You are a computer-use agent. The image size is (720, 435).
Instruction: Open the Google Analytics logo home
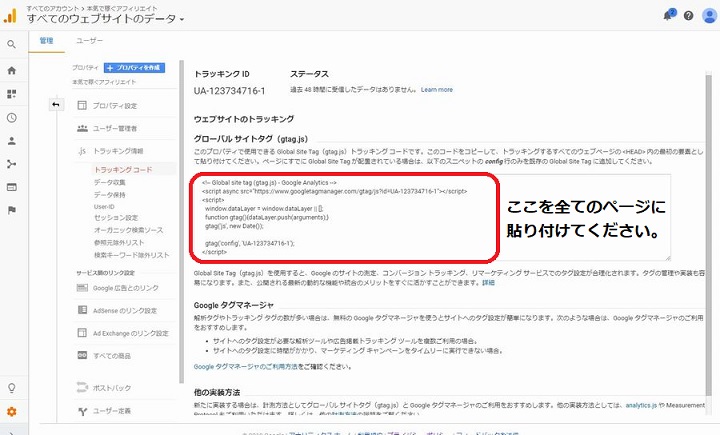coord(10,16)
